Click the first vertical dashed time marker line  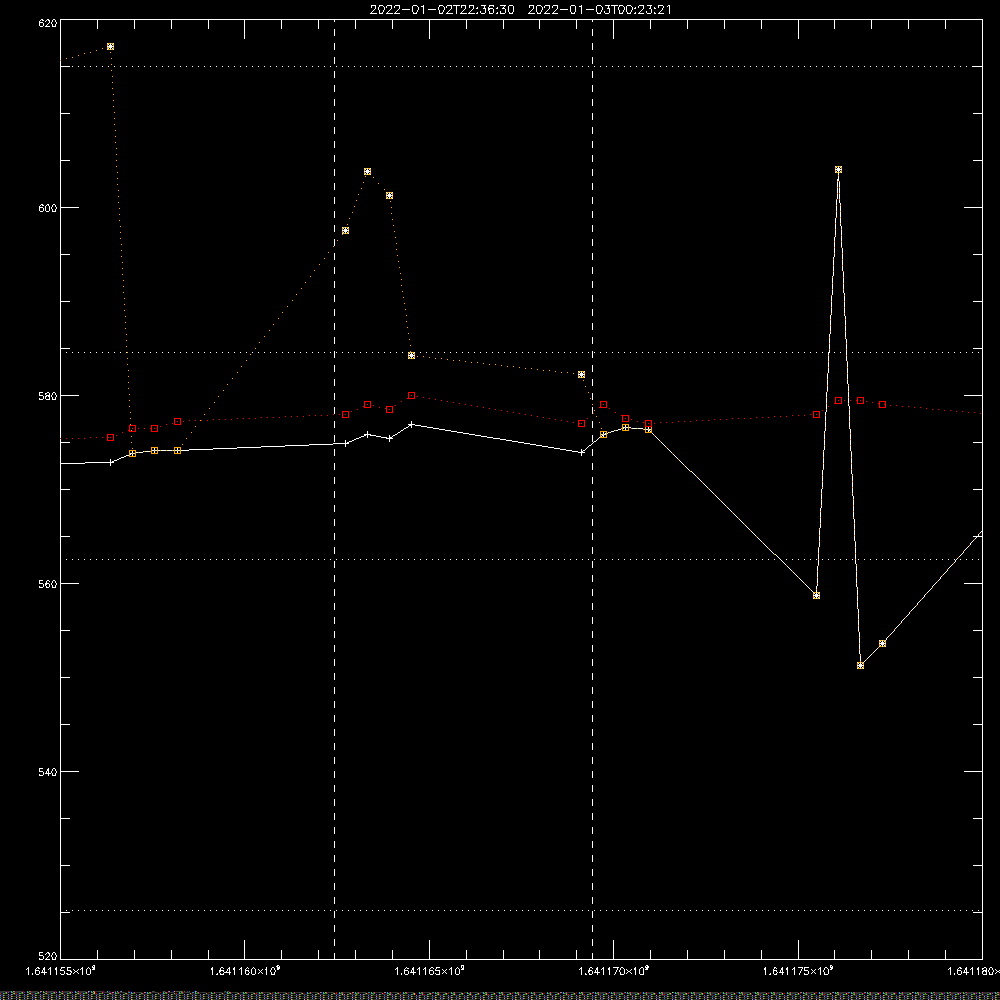pyautogui.click(x=334, y=488)
